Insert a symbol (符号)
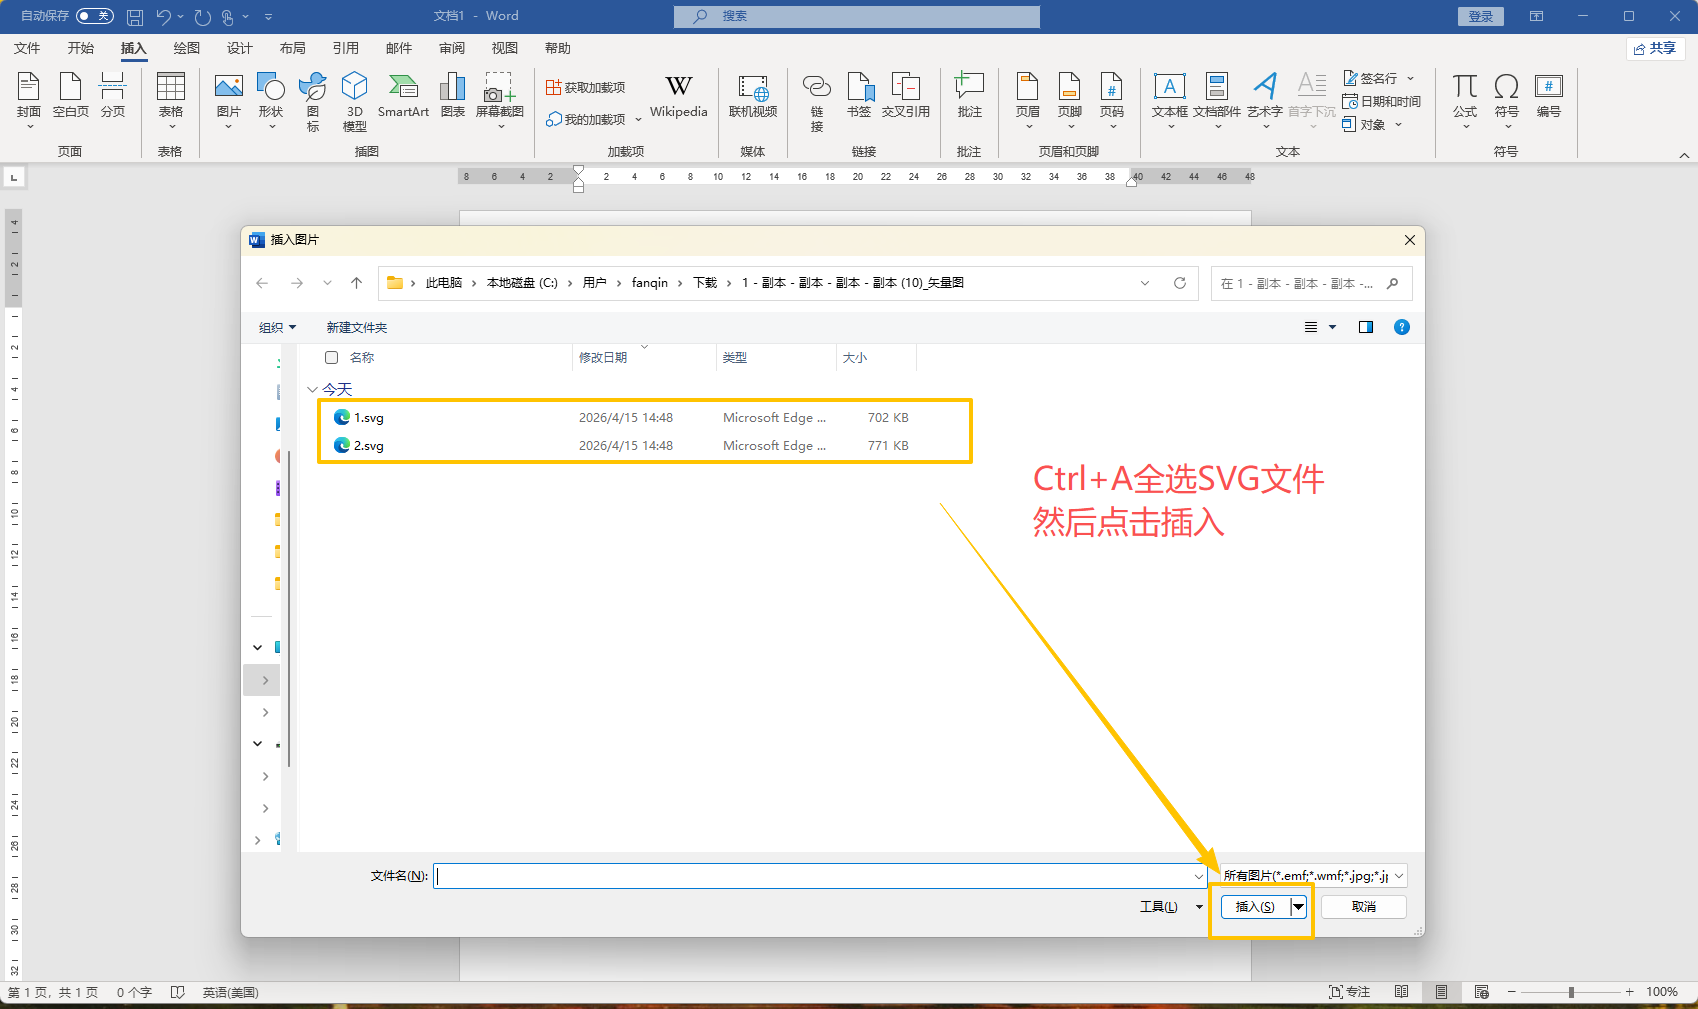 pyautogui.click(x=1507, y=100)
